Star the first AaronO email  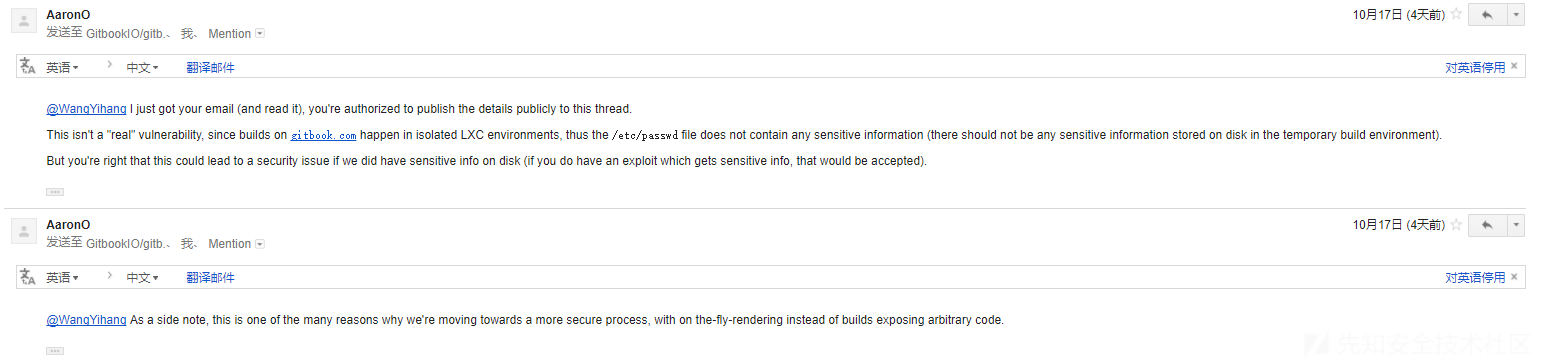[1456, 14]
